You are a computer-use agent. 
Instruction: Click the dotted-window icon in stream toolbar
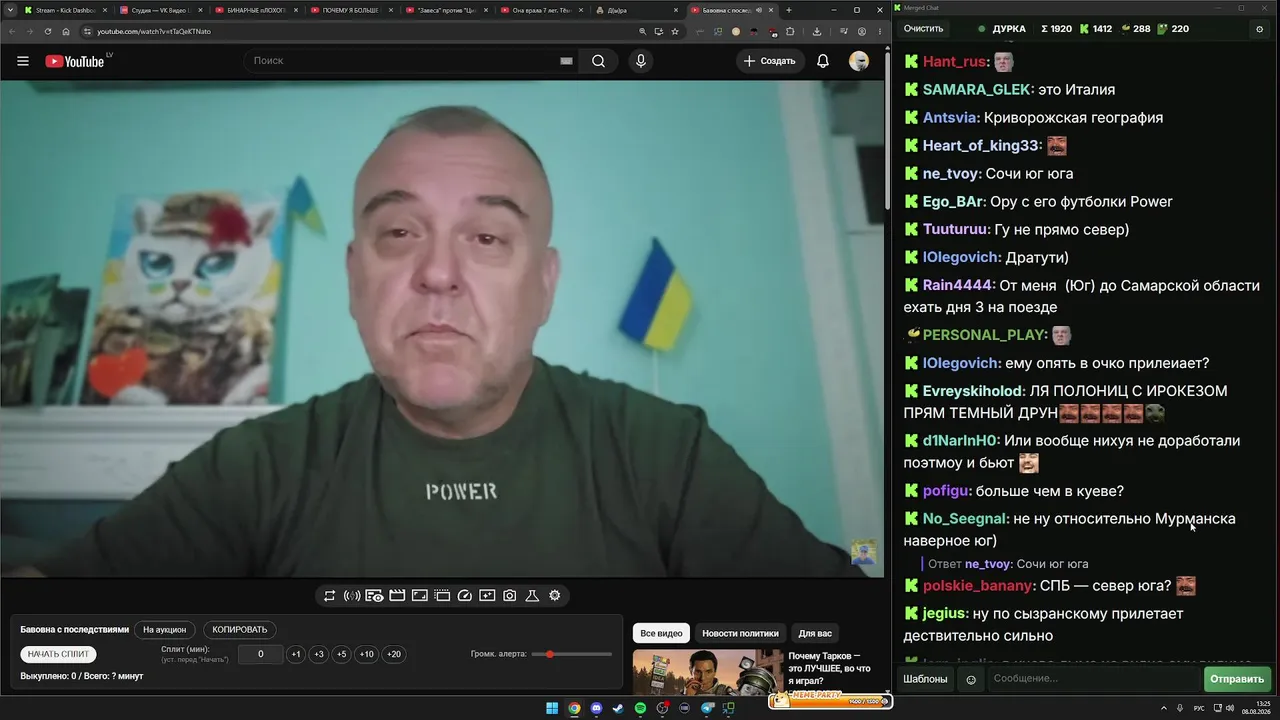click(442, 596)
